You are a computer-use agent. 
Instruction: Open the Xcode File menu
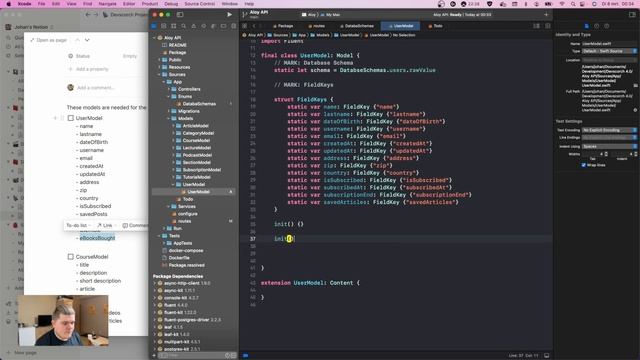[x=41, y=4]
